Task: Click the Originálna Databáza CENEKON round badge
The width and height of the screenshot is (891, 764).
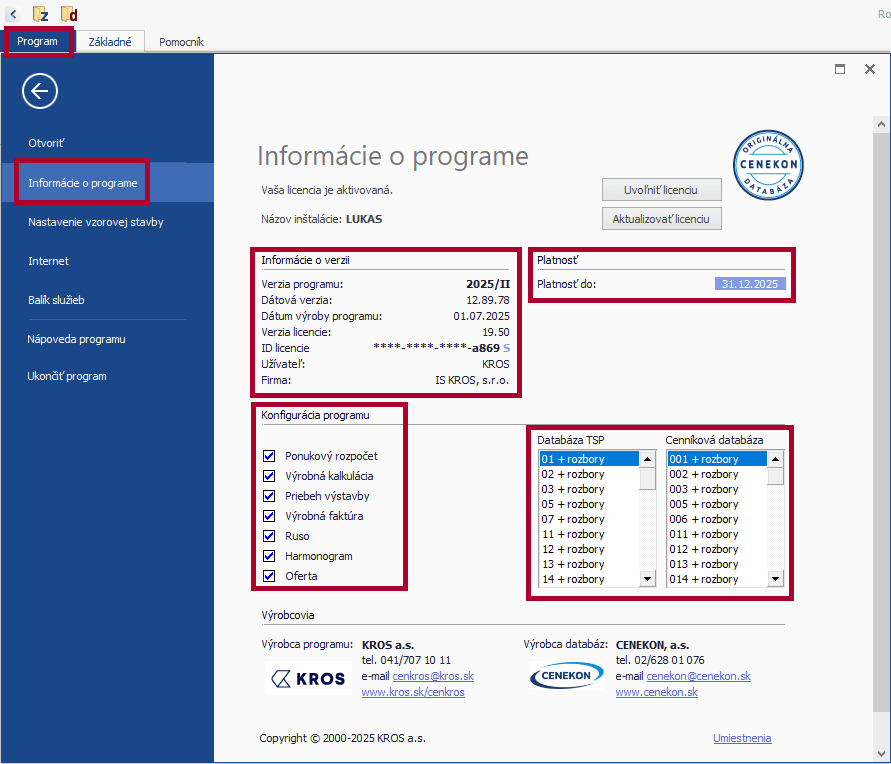Action: [771, 164]
